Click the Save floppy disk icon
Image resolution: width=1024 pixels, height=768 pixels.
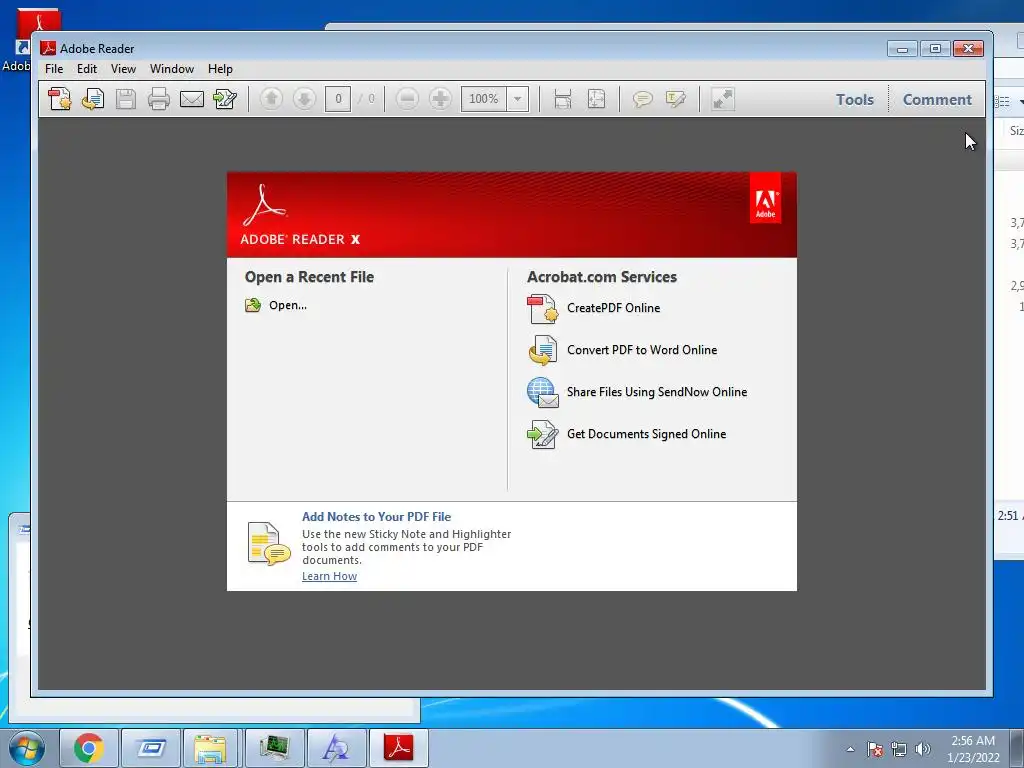point(125,99)
